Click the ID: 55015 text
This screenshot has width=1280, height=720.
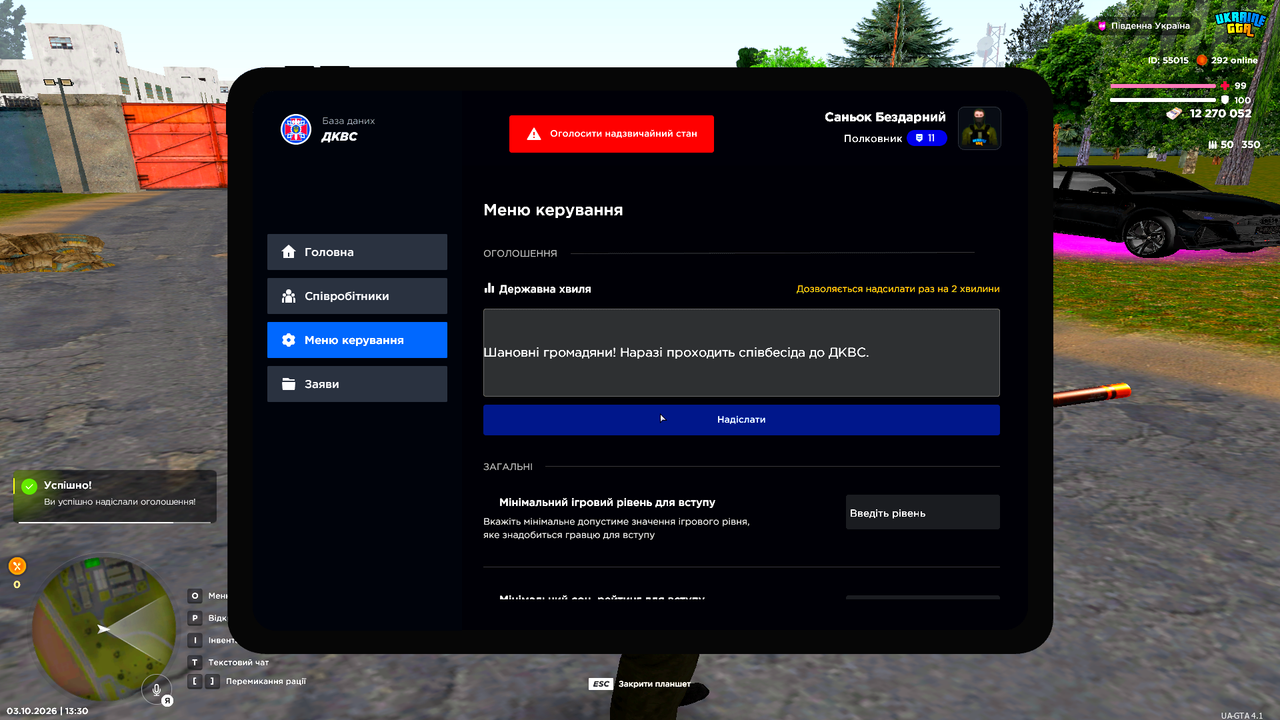tap(1168, 60)
